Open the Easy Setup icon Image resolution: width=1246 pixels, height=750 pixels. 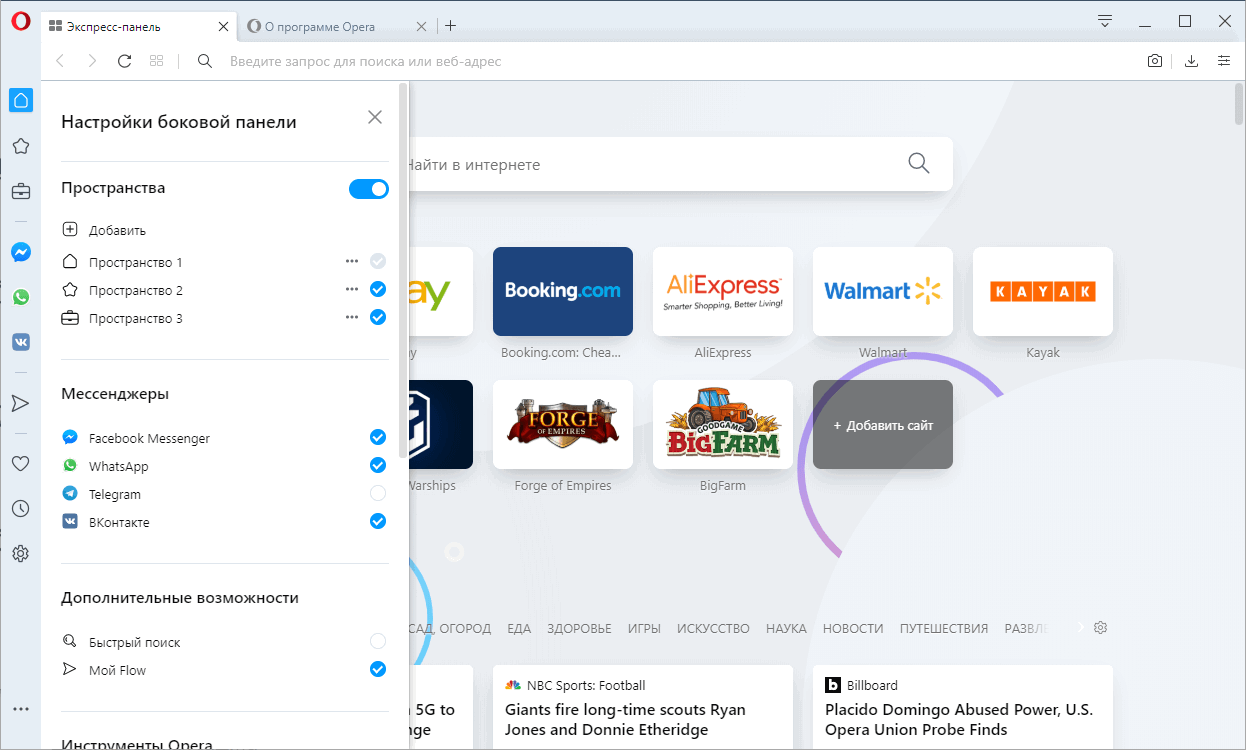[x=1224, y=61]
